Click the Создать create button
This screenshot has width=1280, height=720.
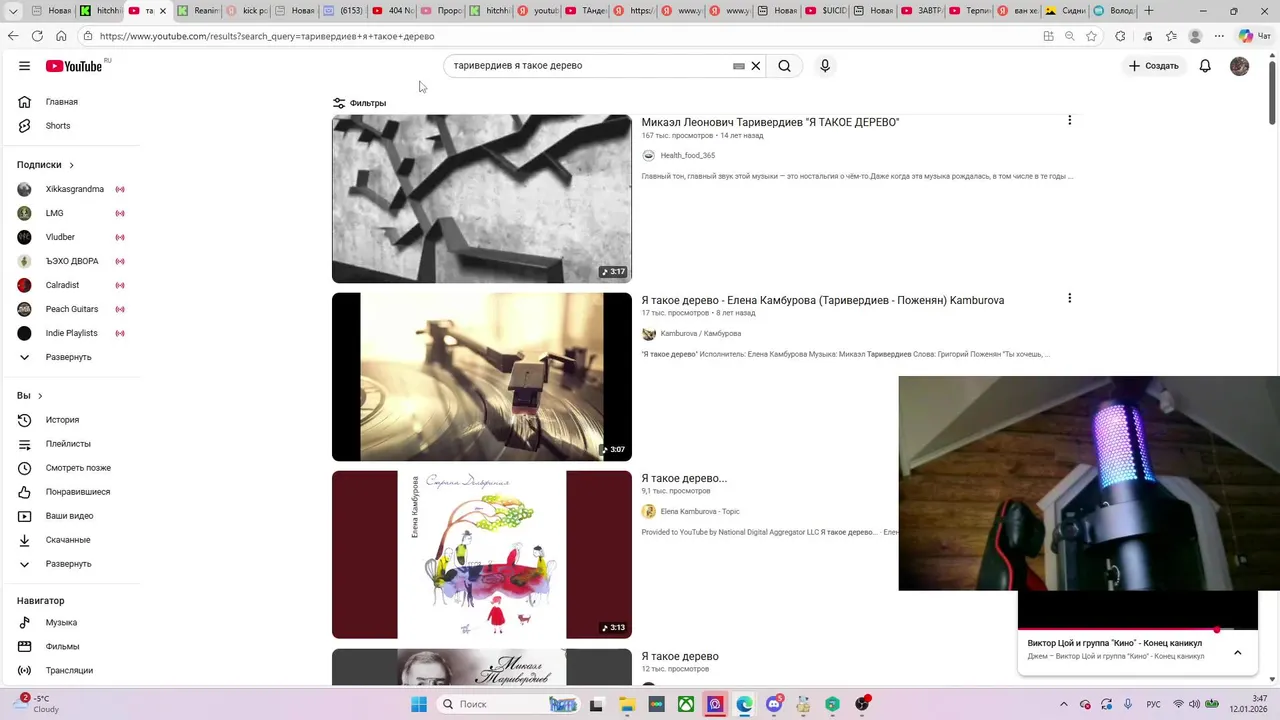pos(1154,66)
